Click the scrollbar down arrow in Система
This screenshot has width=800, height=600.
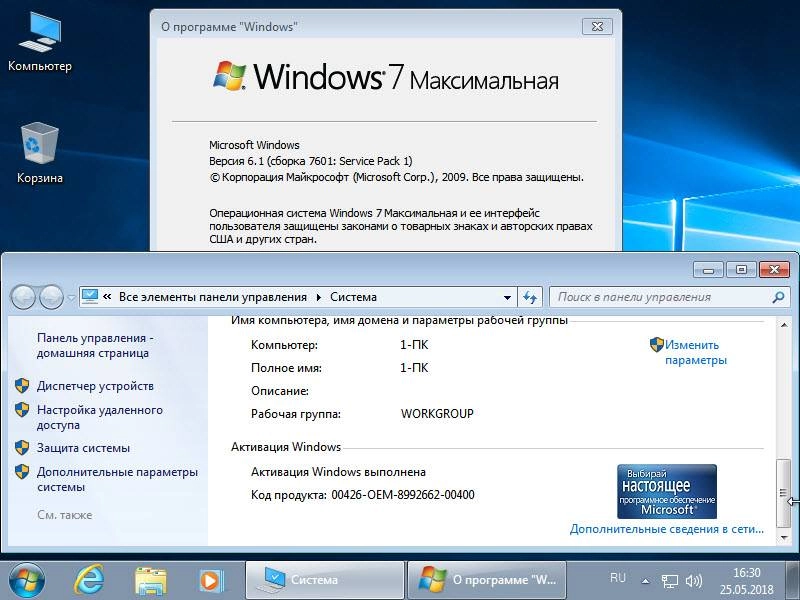[783, 537]
